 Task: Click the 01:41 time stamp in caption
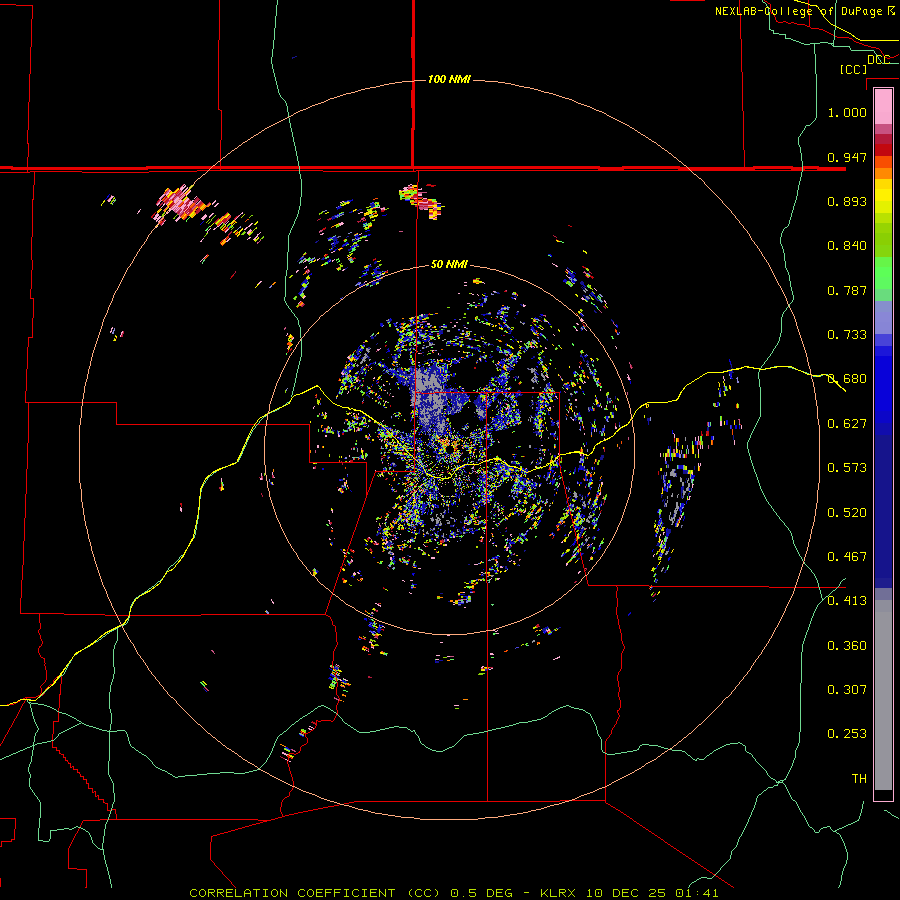coord(697,893)
